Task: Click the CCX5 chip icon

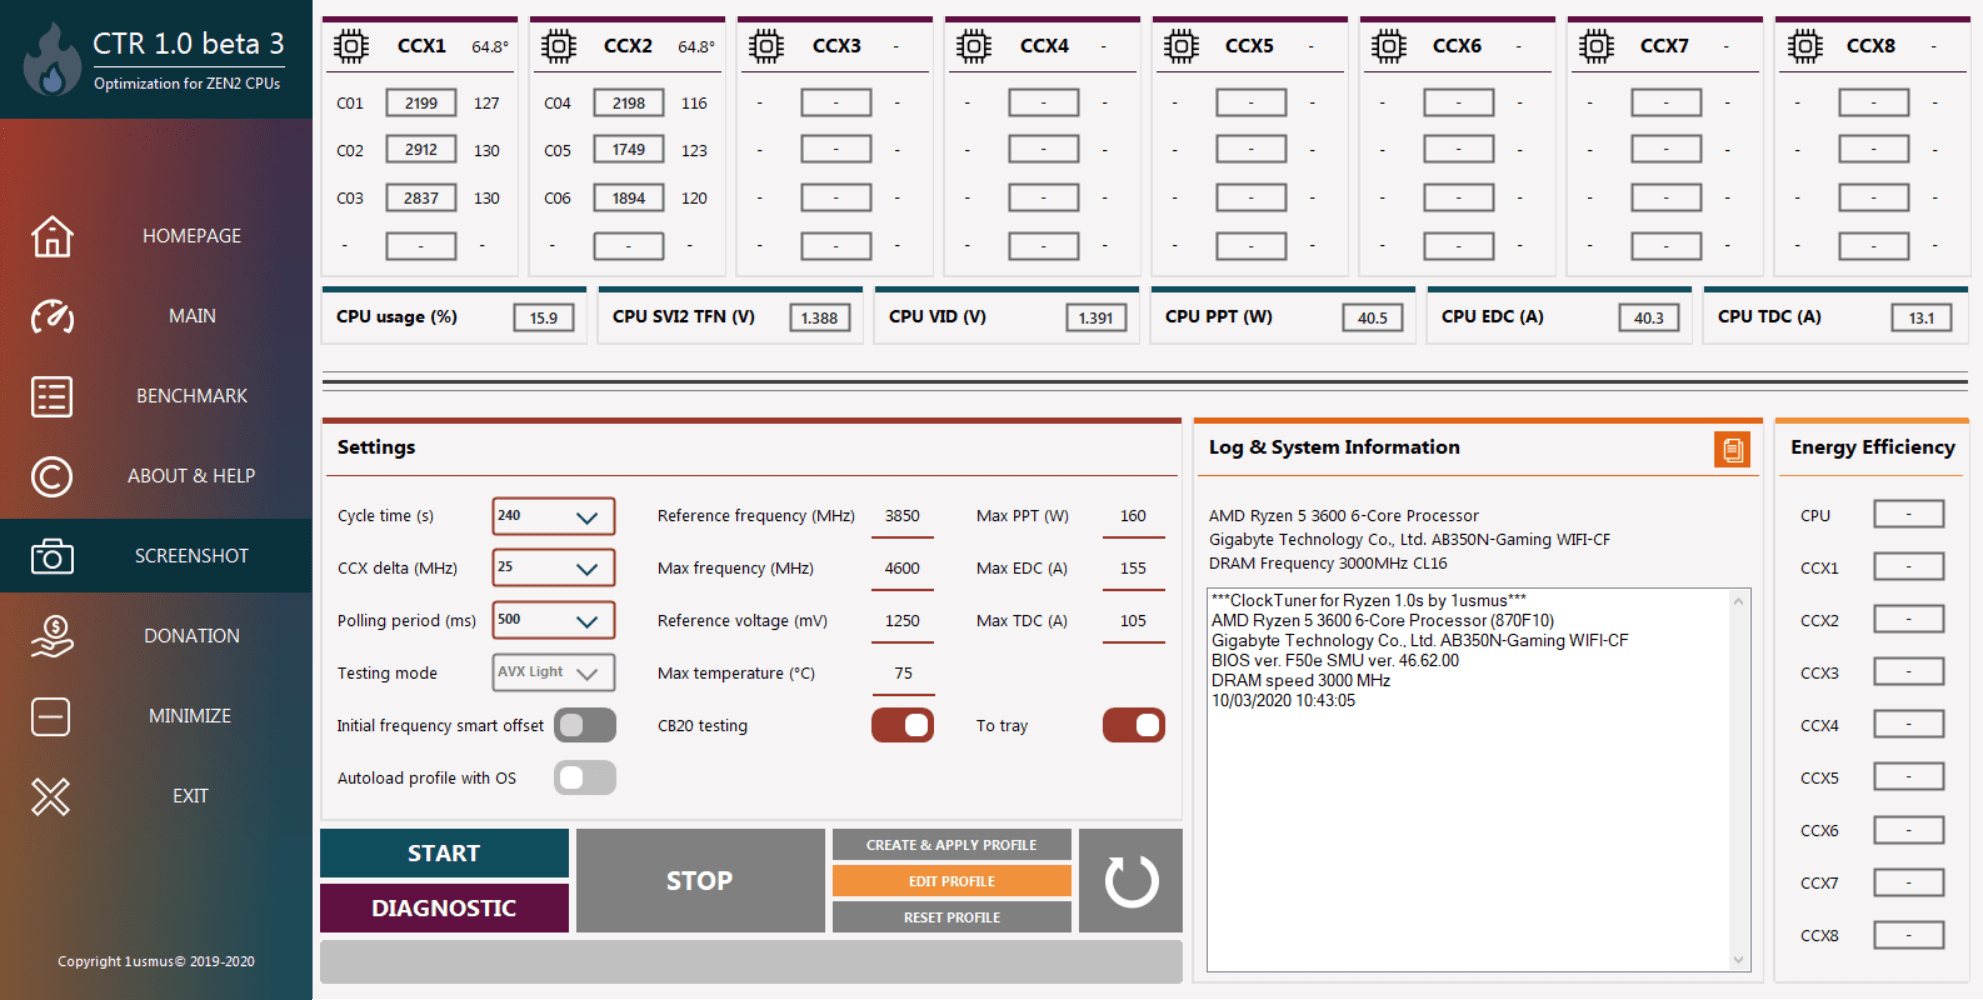Action: [x=1181, y=46]
